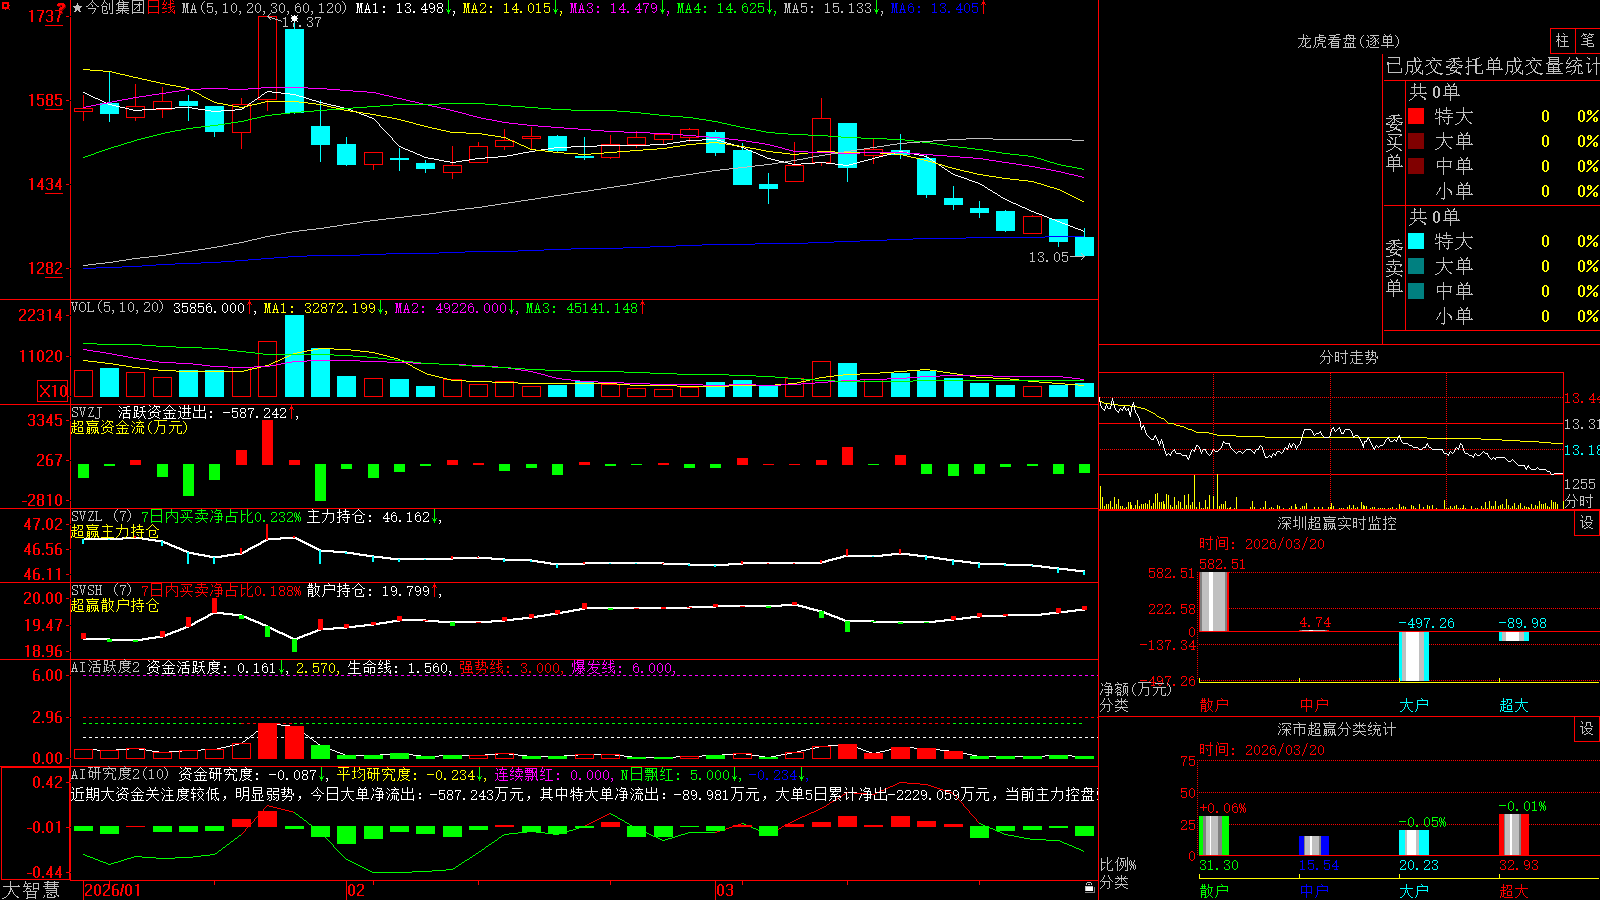Click the star icon before 今创集团
The width and height of the screenshot is (1600, 900).
coord(78,8)
